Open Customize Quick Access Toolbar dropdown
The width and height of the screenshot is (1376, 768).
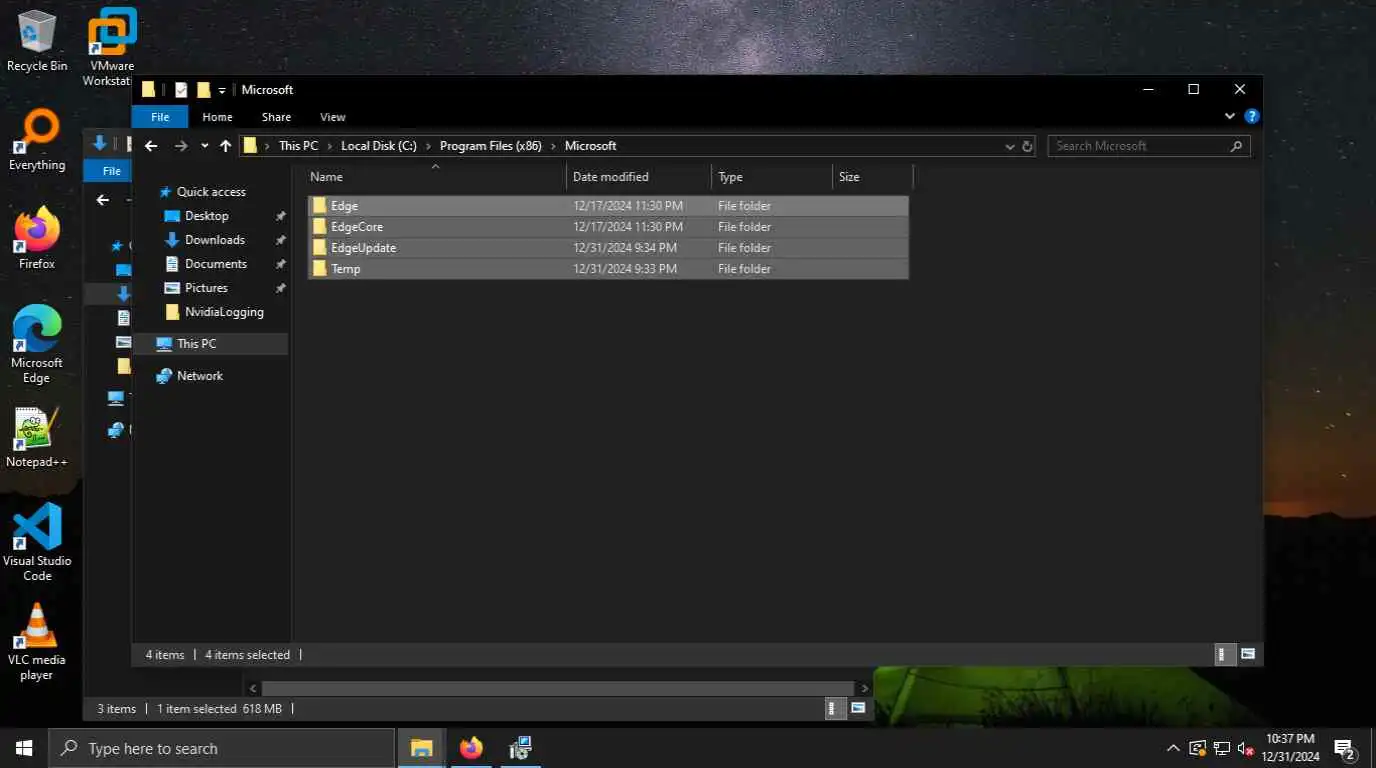pos(222,90)
